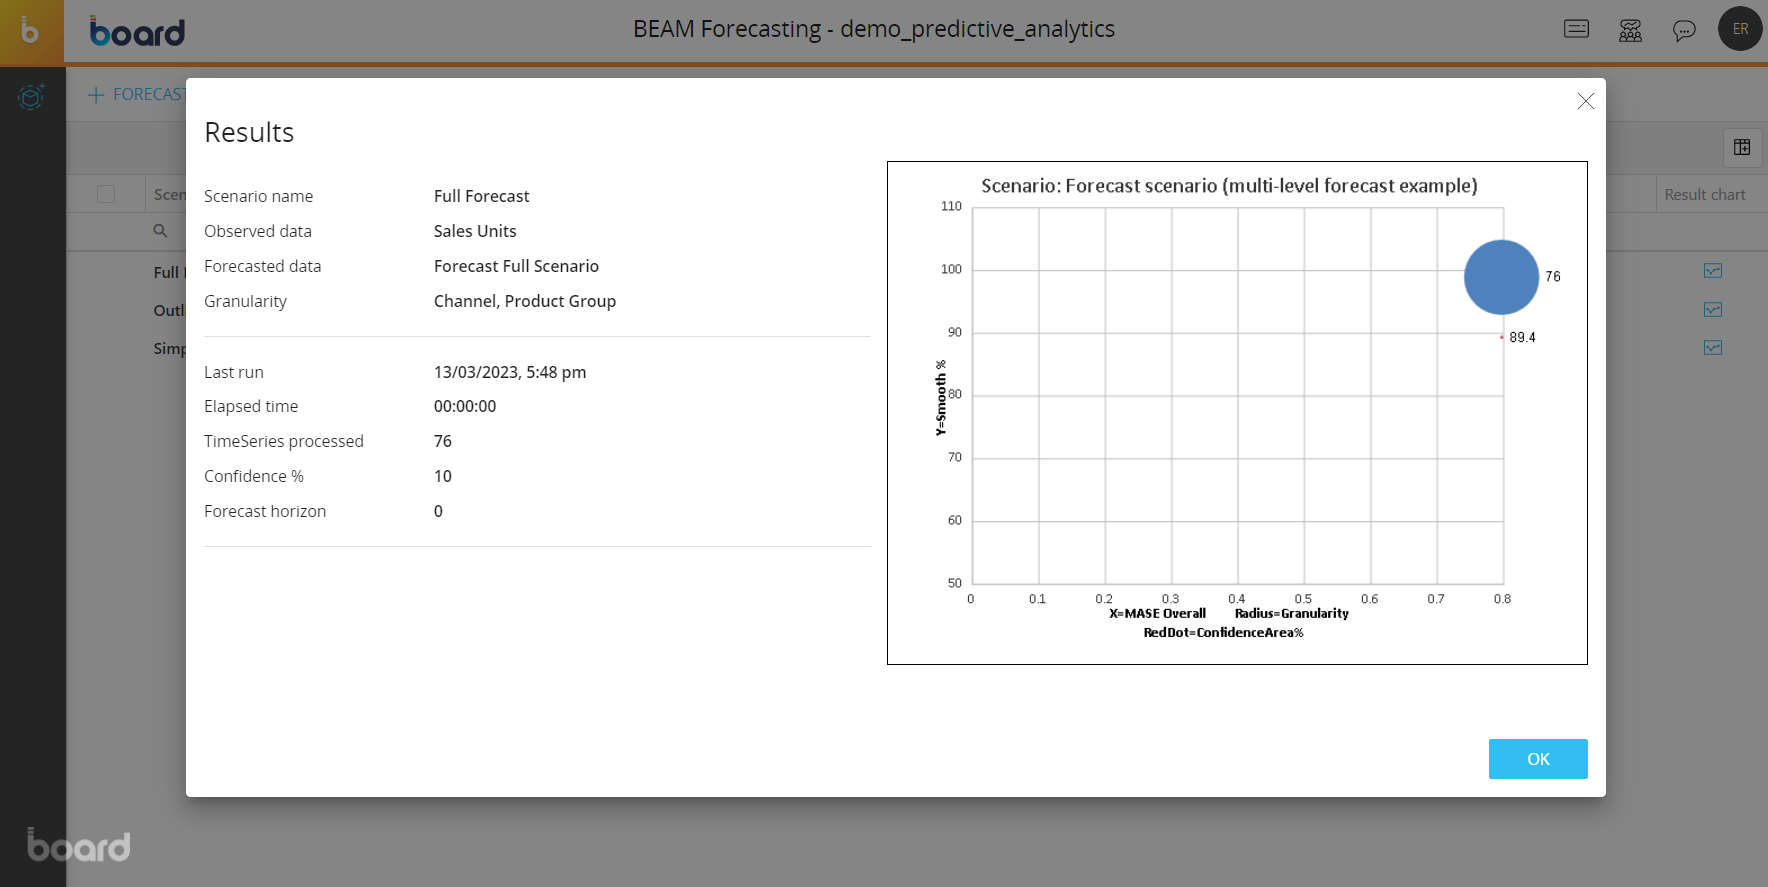Open result chart icon for third scenario

click(x=1713, y=348)
